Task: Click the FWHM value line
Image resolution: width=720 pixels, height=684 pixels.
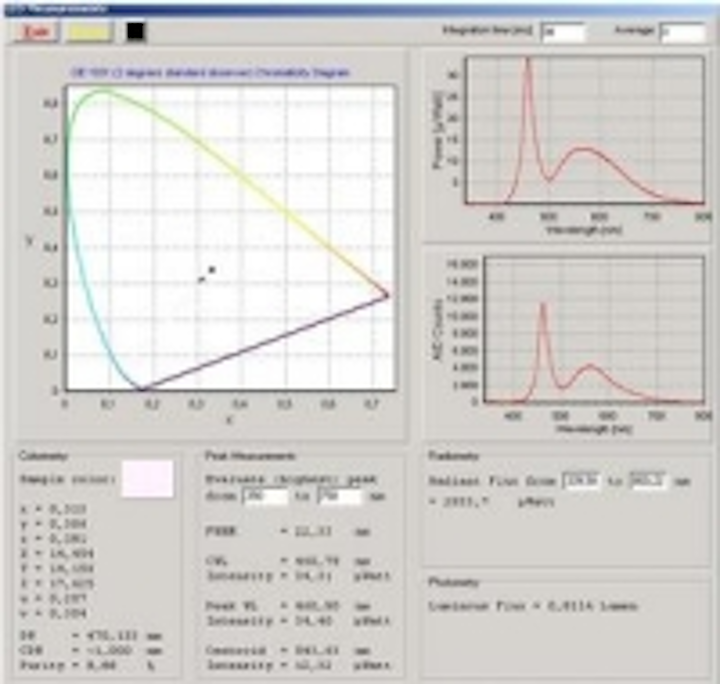Action: pyautogui.click(x=287, y=532)
